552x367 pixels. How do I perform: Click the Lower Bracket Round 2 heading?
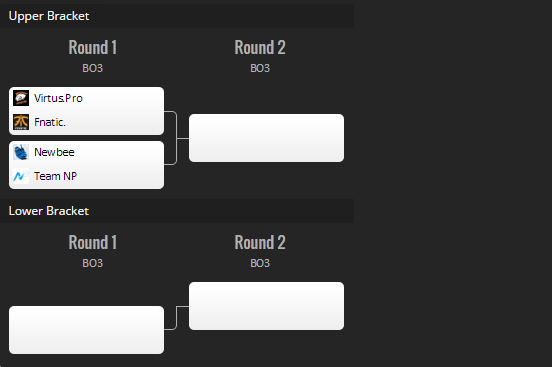[260, 243]
